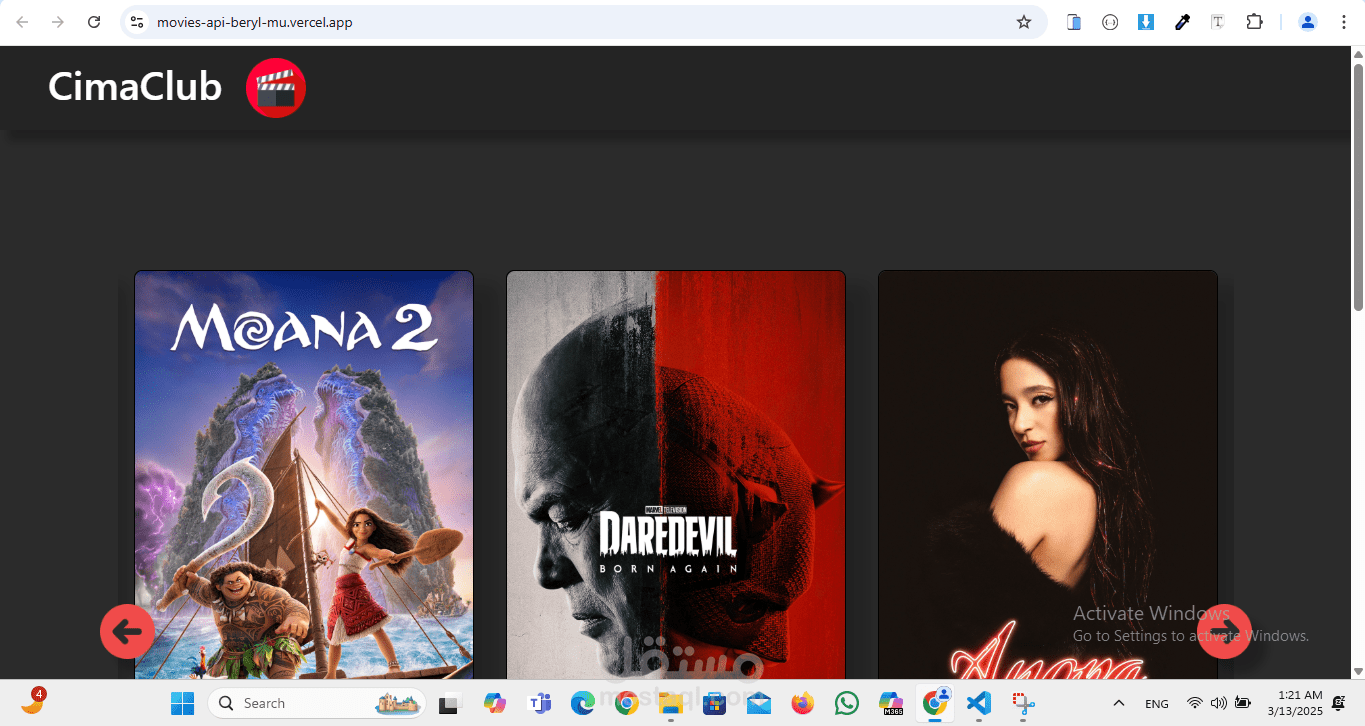Open the blue download arrow extension

[x=1146, y=22]
